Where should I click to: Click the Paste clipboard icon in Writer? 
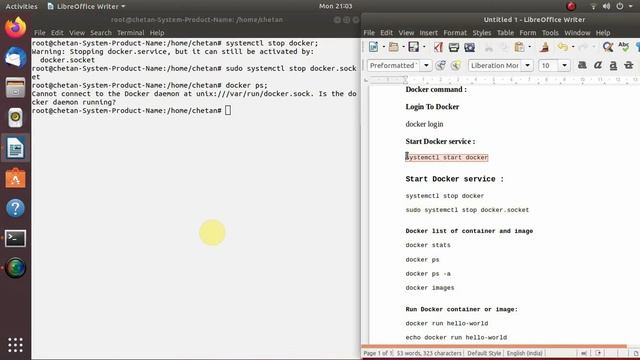click(519, 47)
